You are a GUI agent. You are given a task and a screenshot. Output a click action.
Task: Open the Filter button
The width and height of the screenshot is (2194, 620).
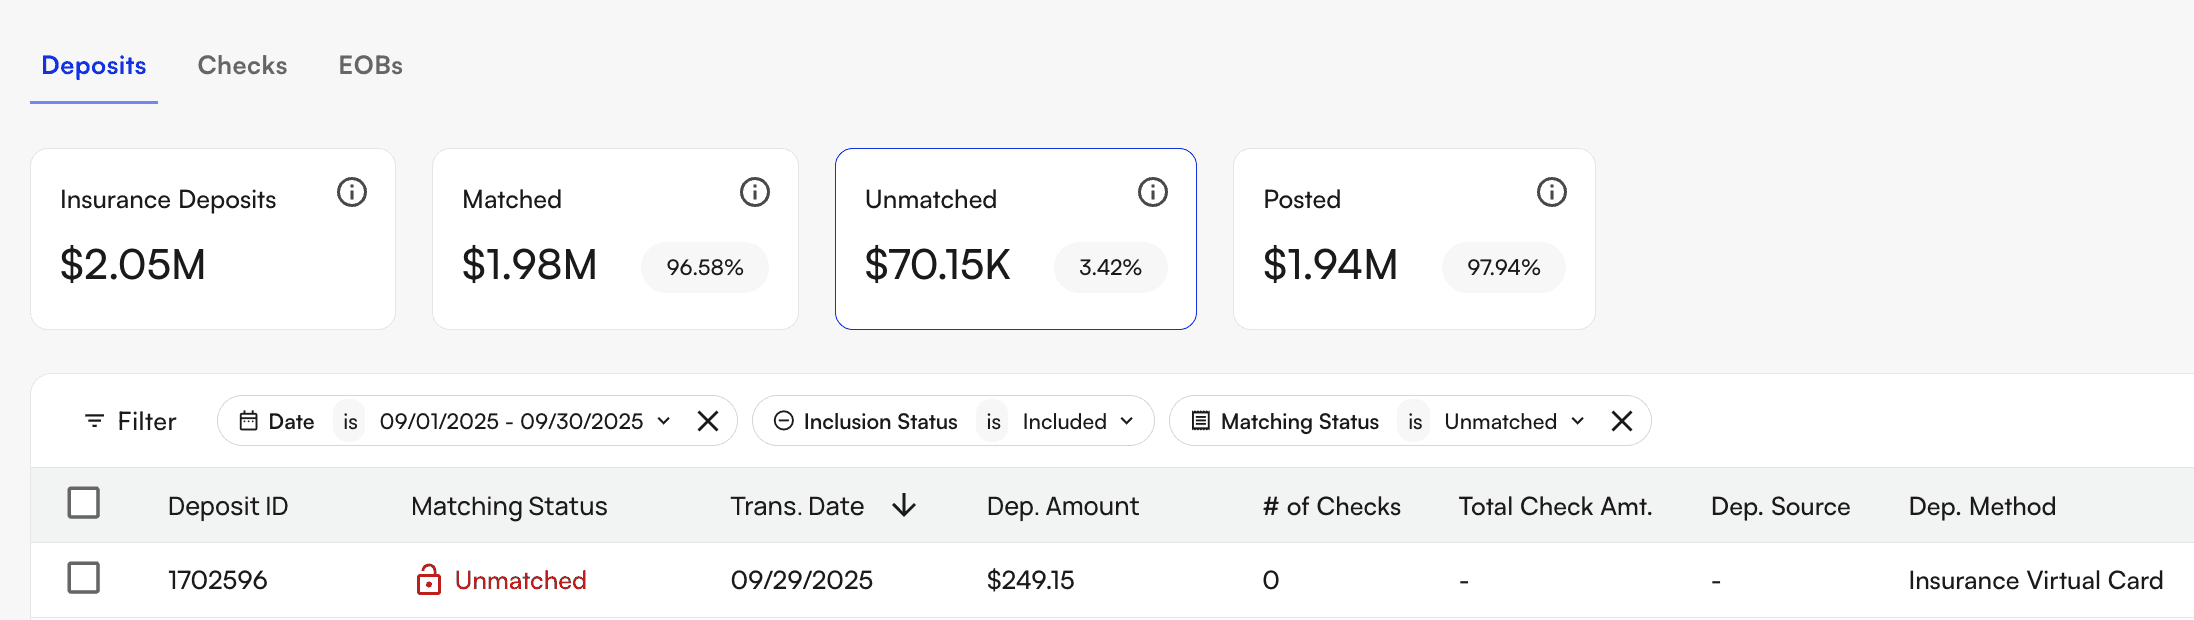coord(130,421)
